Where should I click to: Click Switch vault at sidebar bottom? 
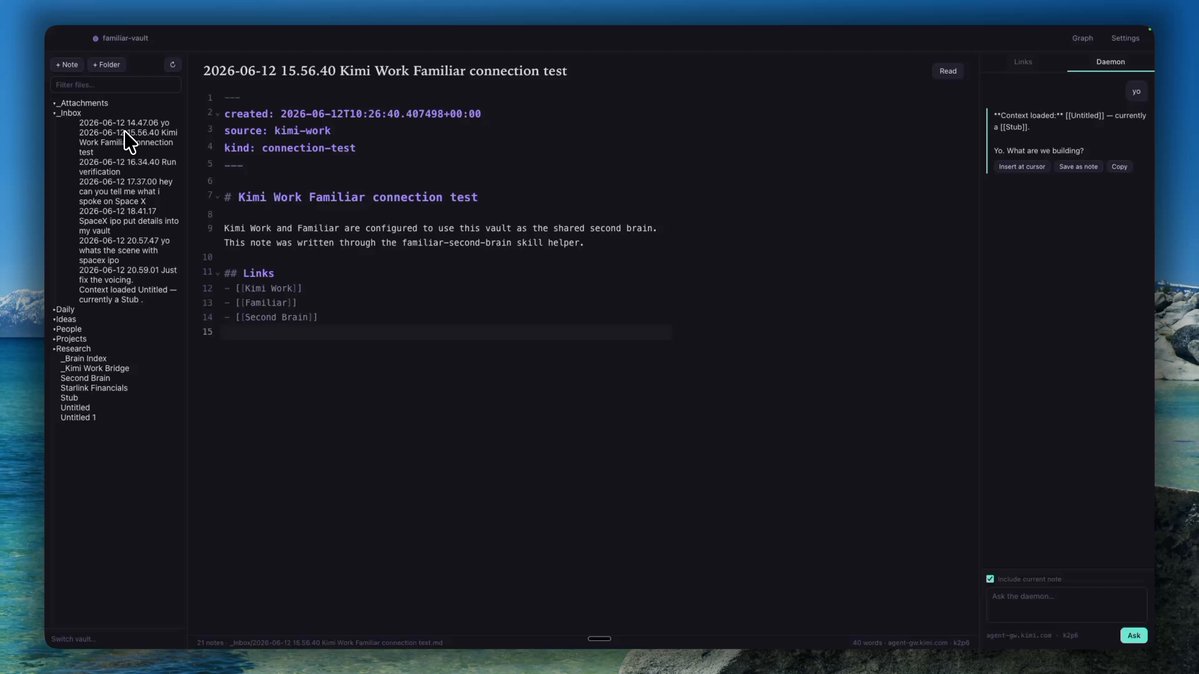pyautogui.click(x=73, y=640)
